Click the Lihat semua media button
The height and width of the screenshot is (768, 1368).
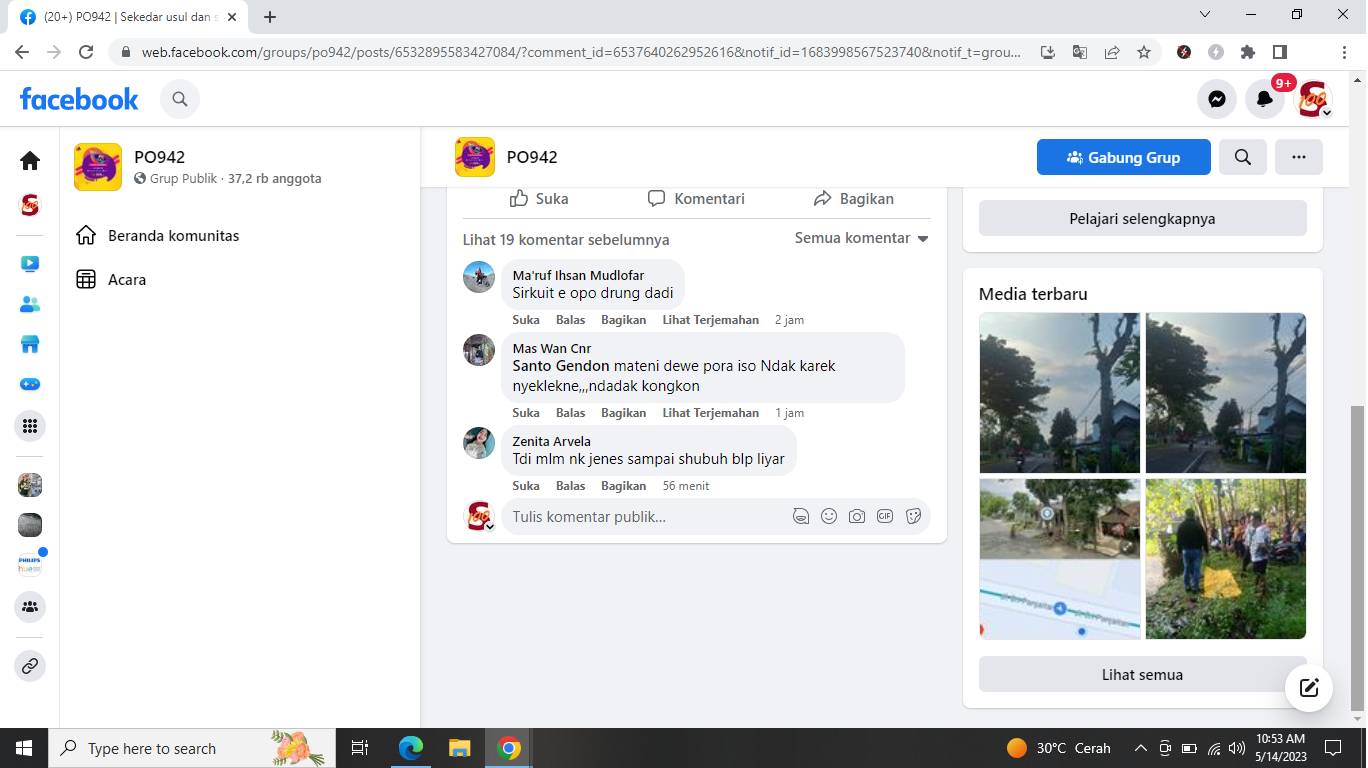1143,674
